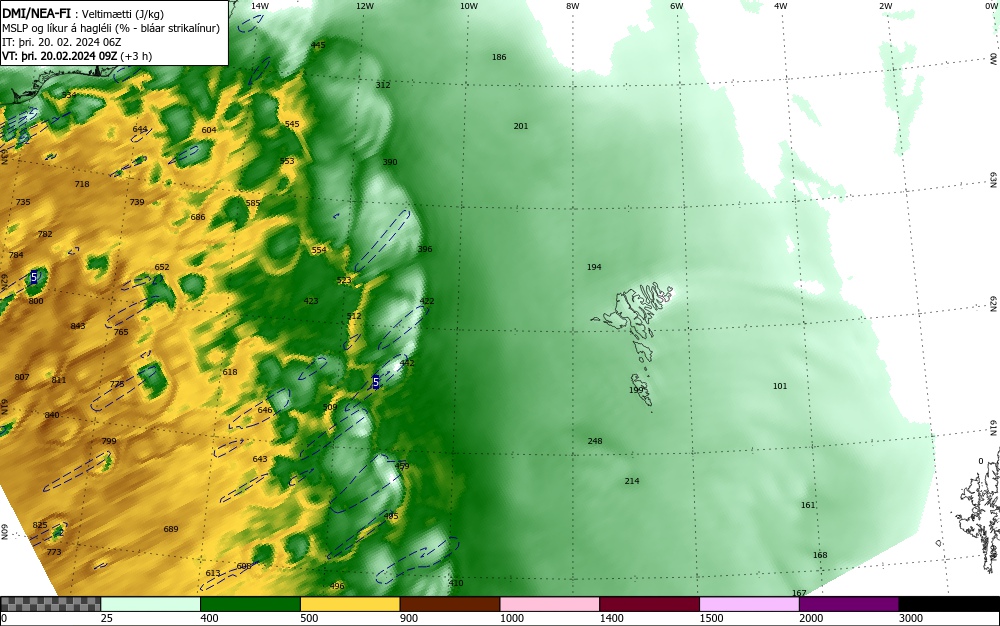Viewport: 1000px width, 626px height.
Task: Click the map value '199' by the southern Faroe island
Action: click(x=636, y=390)
